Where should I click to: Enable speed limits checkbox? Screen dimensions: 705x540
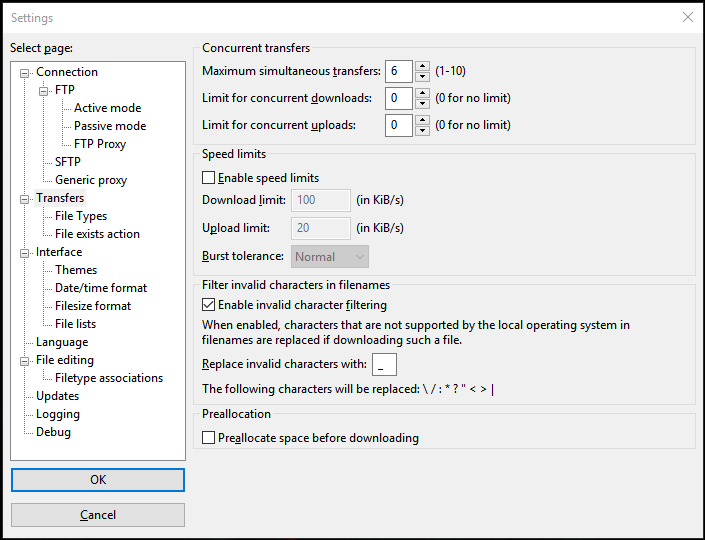click(209, 178)
